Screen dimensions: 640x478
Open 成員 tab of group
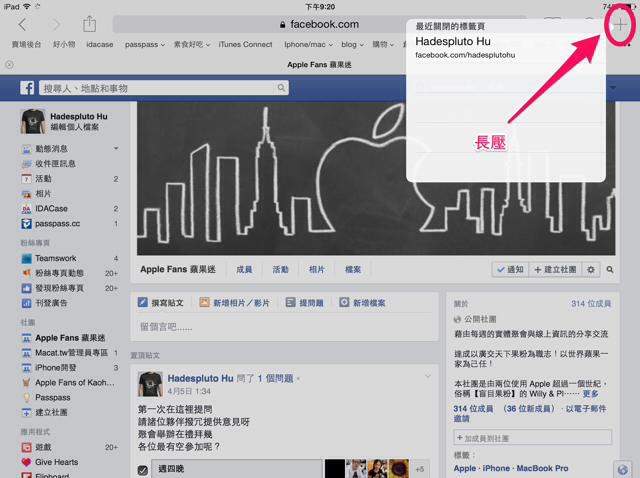pyautogui.click(x=244, y=269)
